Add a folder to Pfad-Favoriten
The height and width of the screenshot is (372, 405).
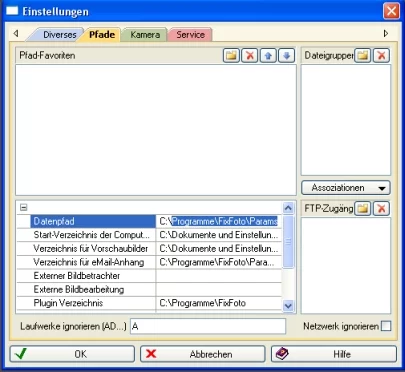[x=231, y=55]
